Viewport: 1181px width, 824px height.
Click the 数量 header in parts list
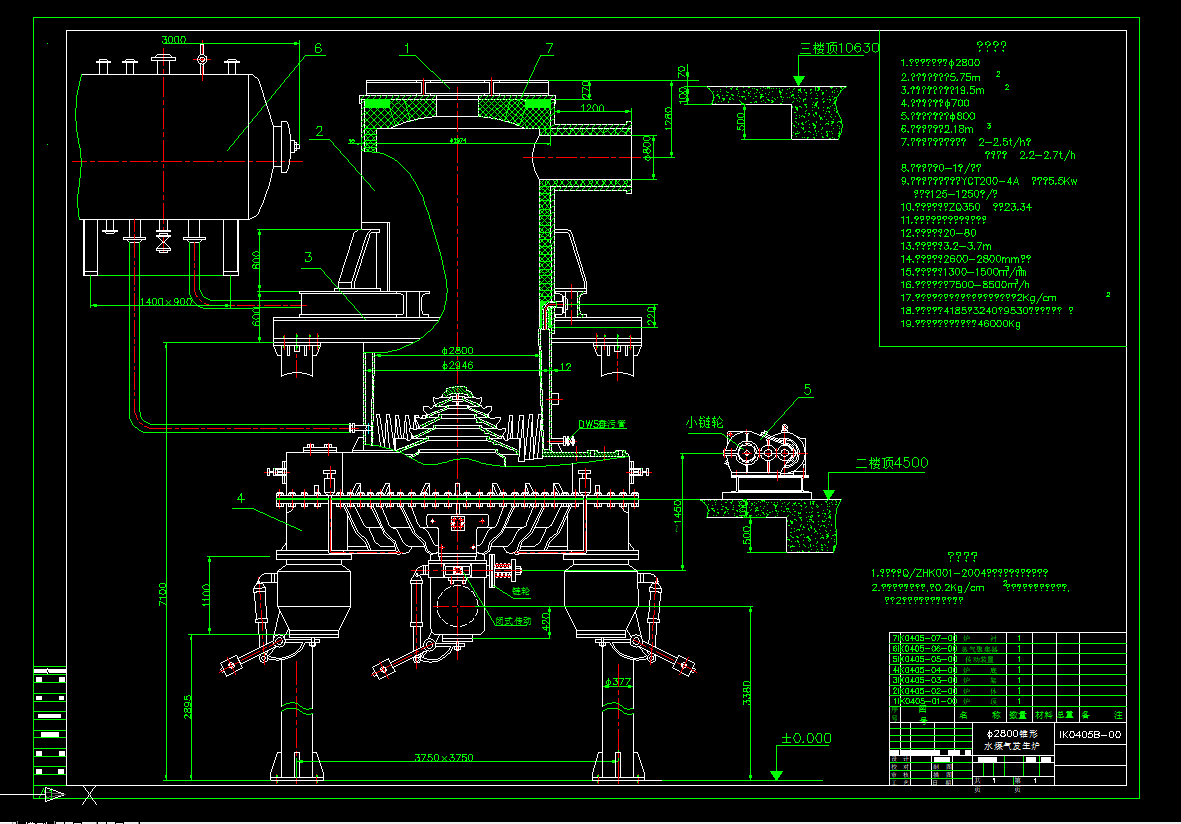coord(1018,715)
